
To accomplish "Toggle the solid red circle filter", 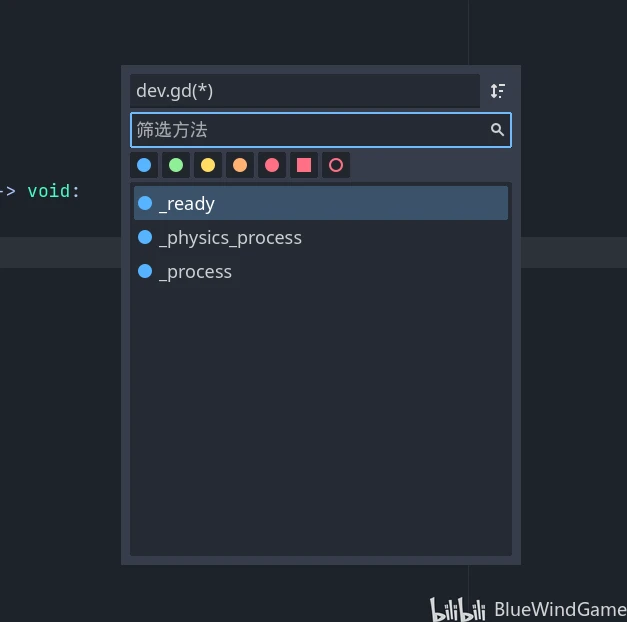I will pyautogui.click(x=272, y=165).
